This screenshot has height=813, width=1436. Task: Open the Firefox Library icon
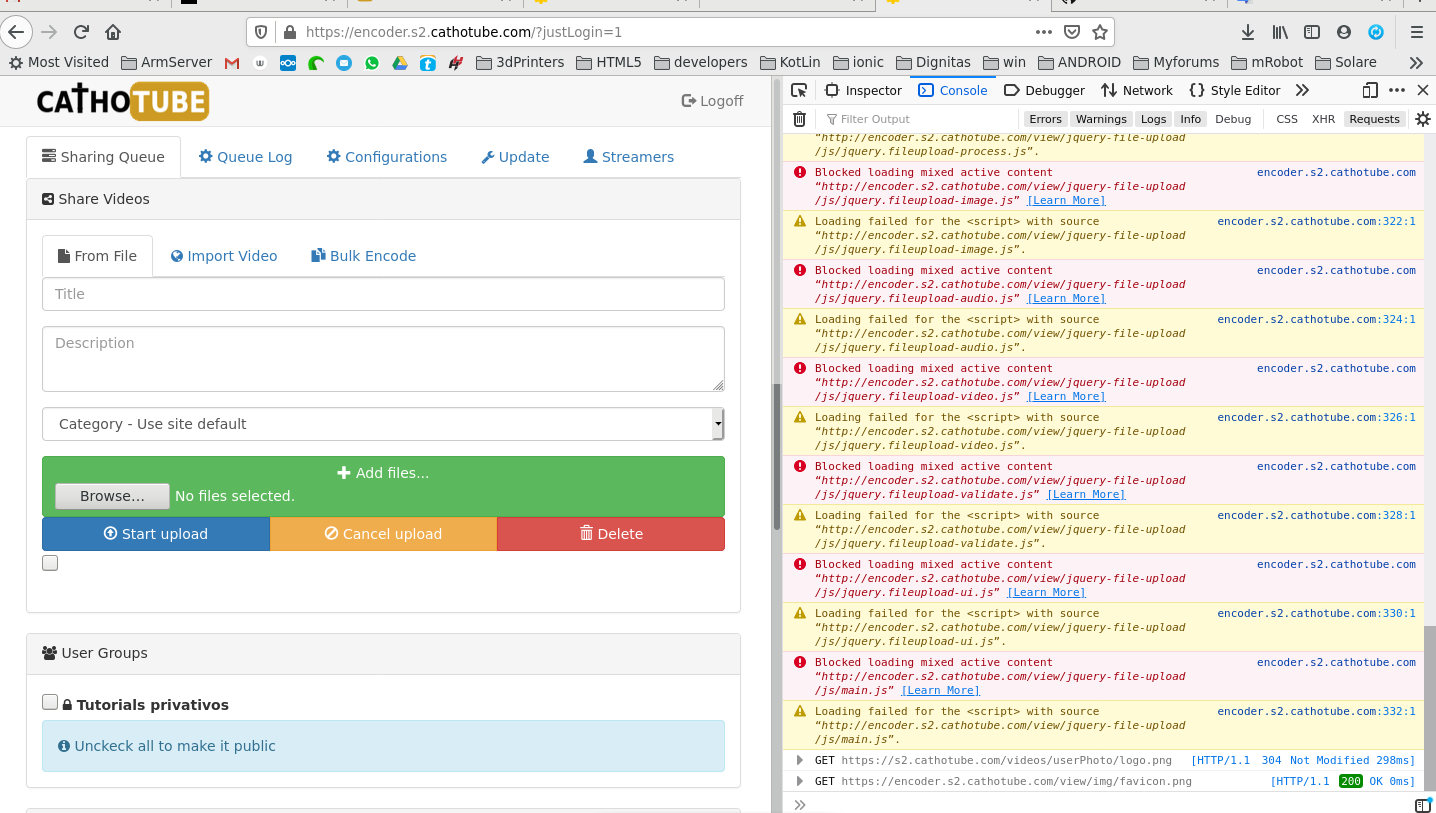[1279, 32]
